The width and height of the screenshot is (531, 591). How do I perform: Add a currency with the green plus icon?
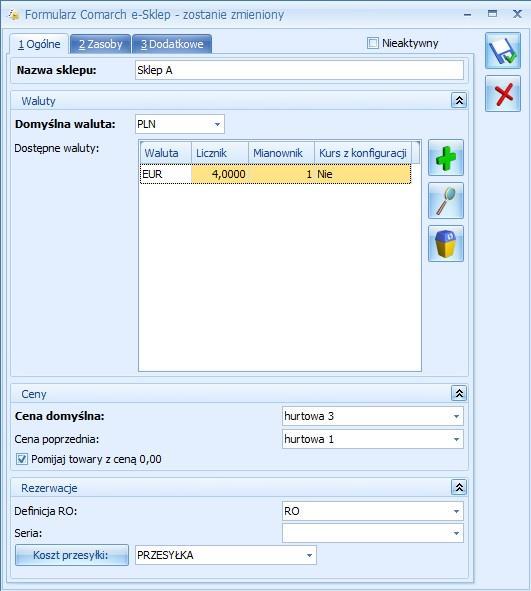(x=446, y=158)
